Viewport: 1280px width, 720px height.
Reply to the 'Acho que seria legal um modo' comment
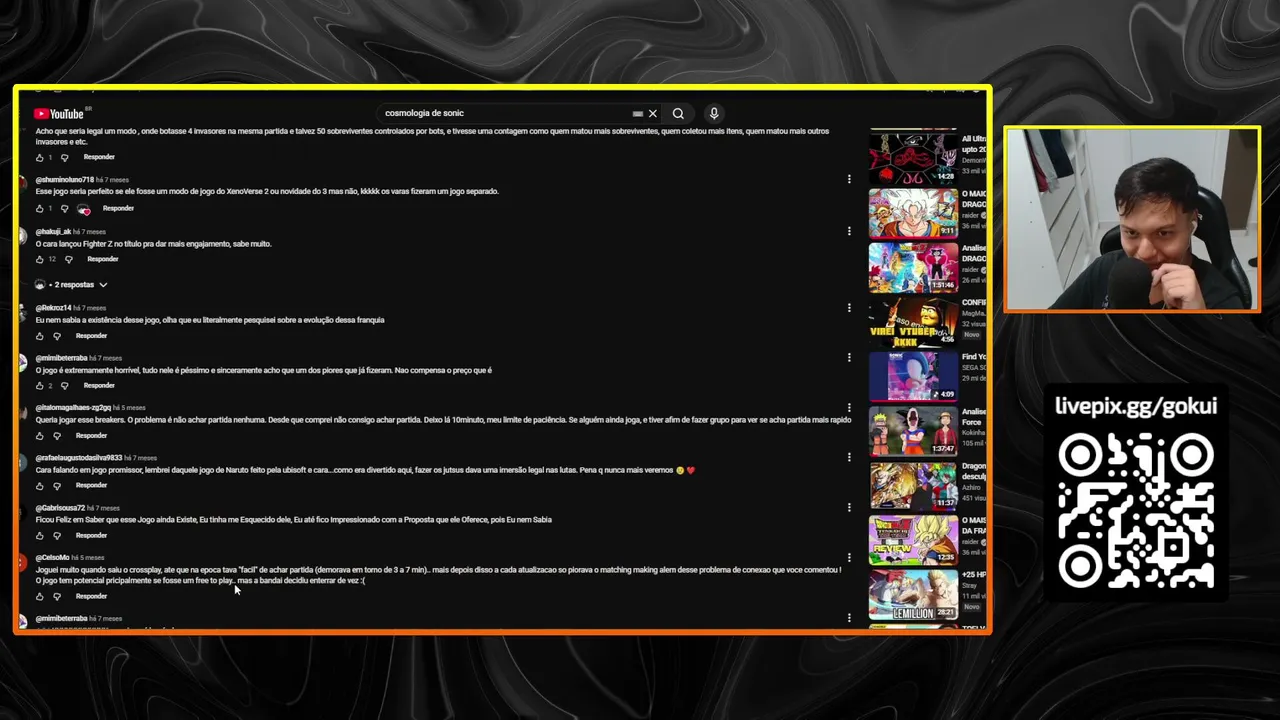[99, 157]
